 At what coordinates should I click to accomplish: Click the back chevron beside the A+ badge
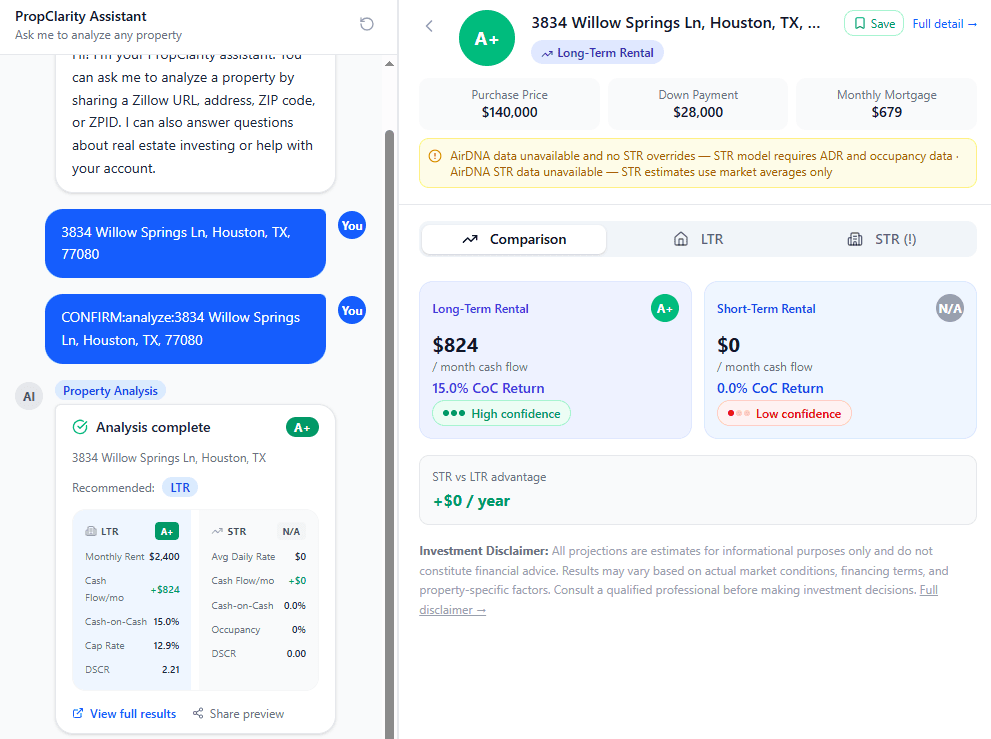click(x=429, y=26)
